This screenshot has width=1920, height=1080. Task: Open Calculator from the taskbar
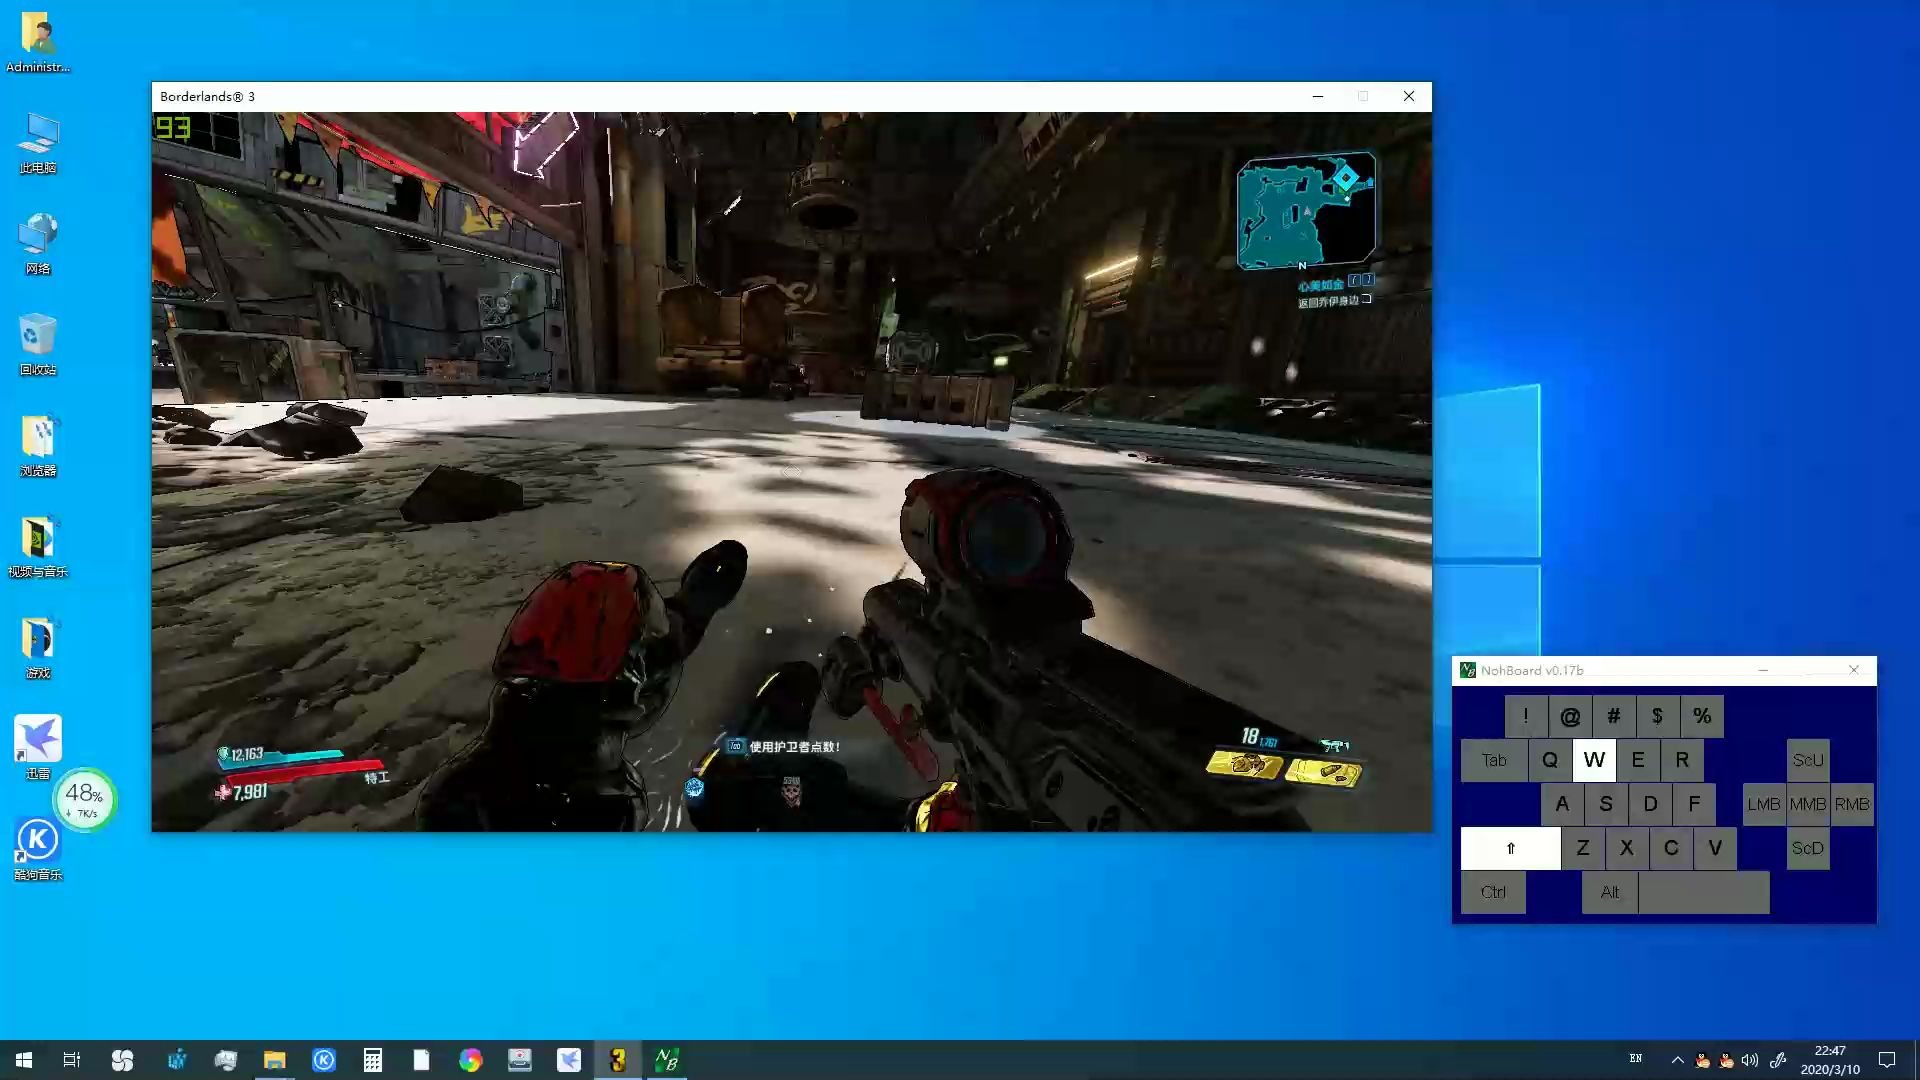pyautogui.click(x=372, y=1060)
